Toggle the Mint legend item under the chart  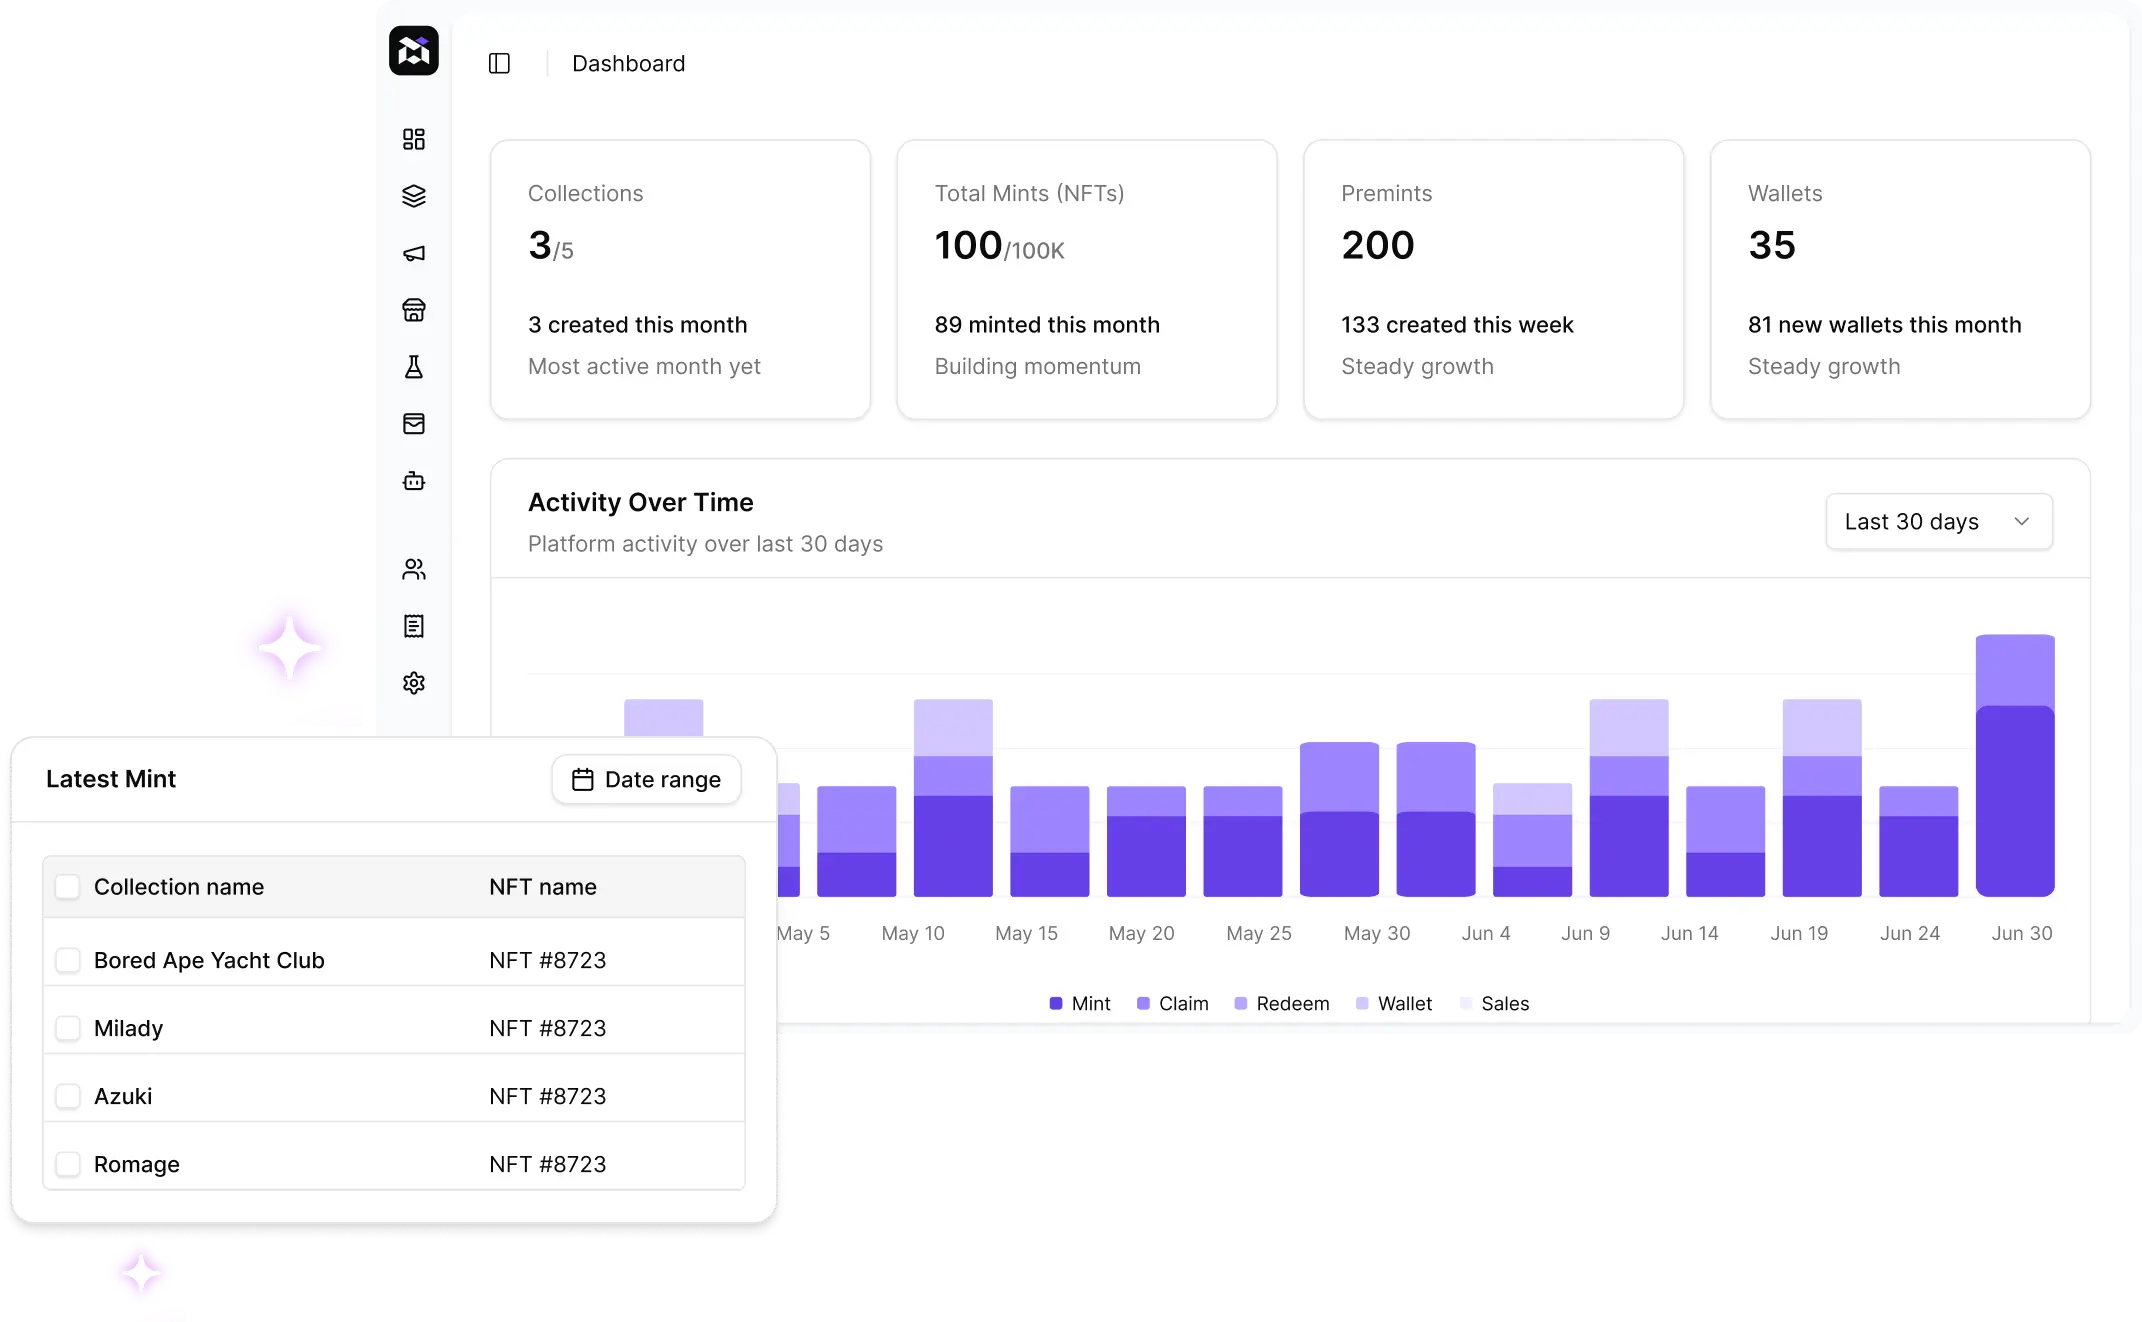[x=1079, y=1003]
